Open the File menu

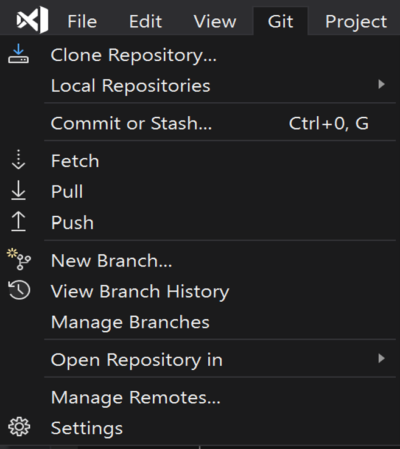pos(82,22)
